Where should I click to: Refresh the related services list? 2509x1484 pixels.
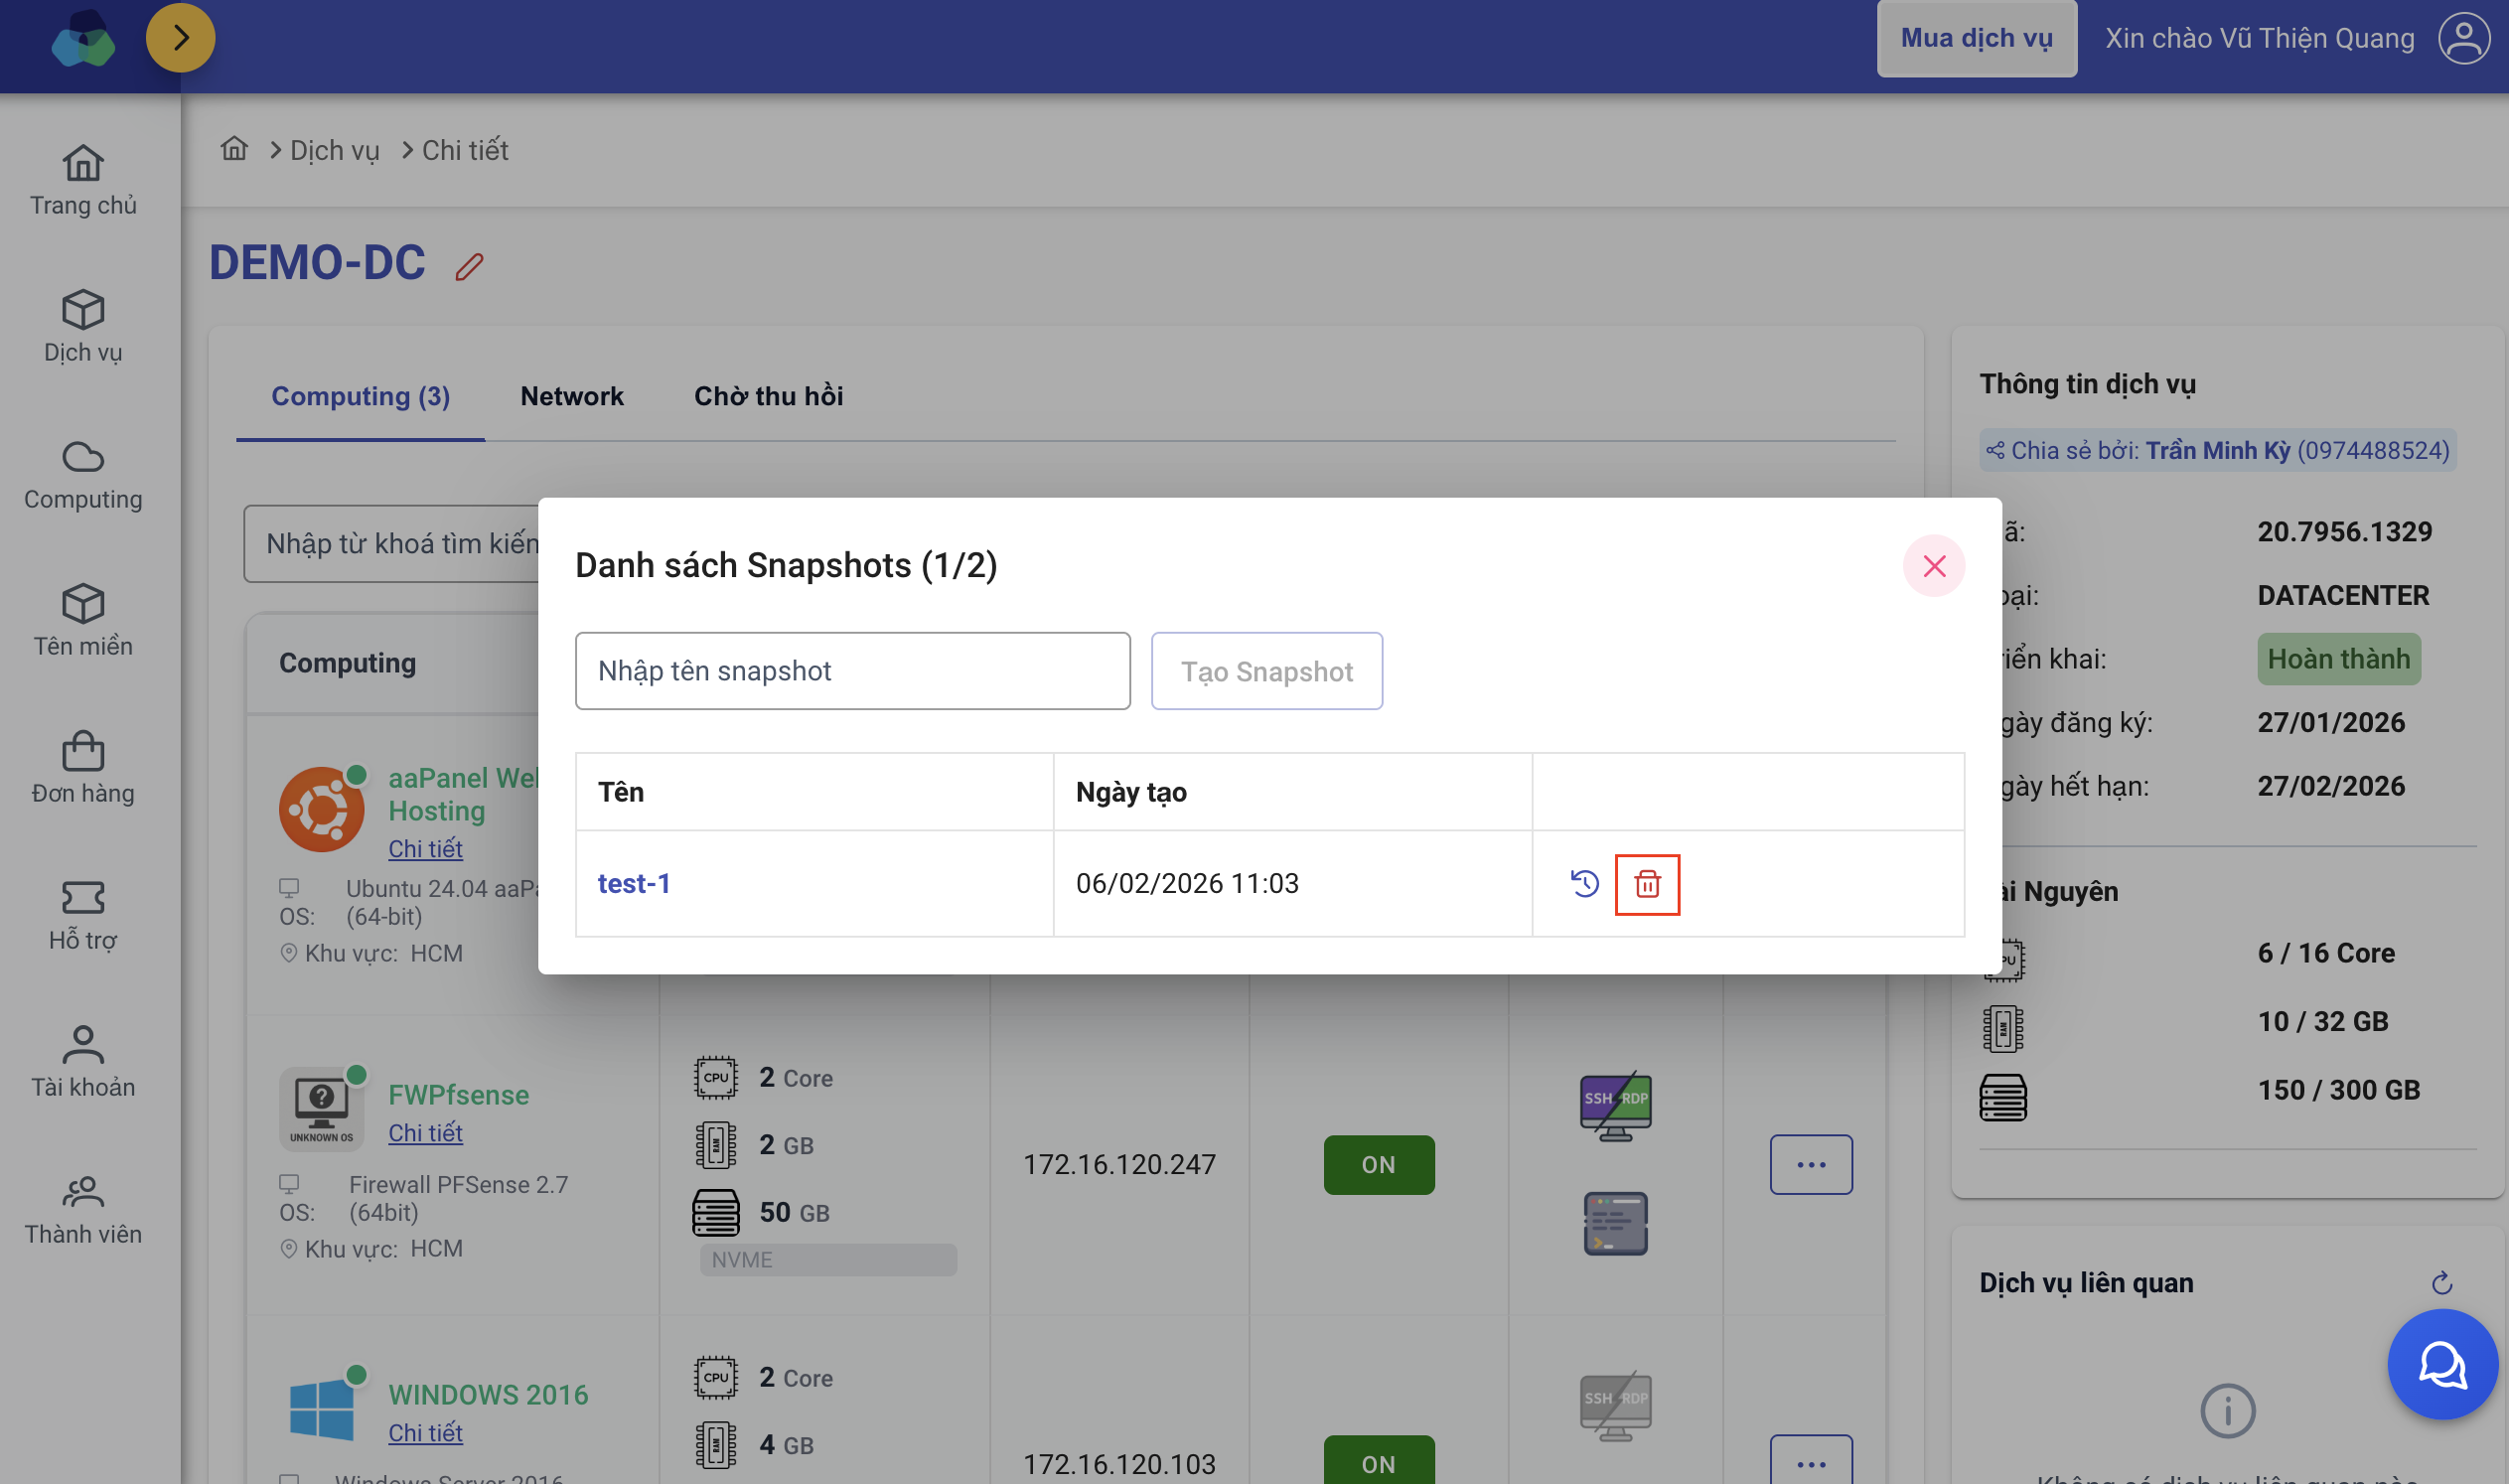[x=2441, y=1283]
